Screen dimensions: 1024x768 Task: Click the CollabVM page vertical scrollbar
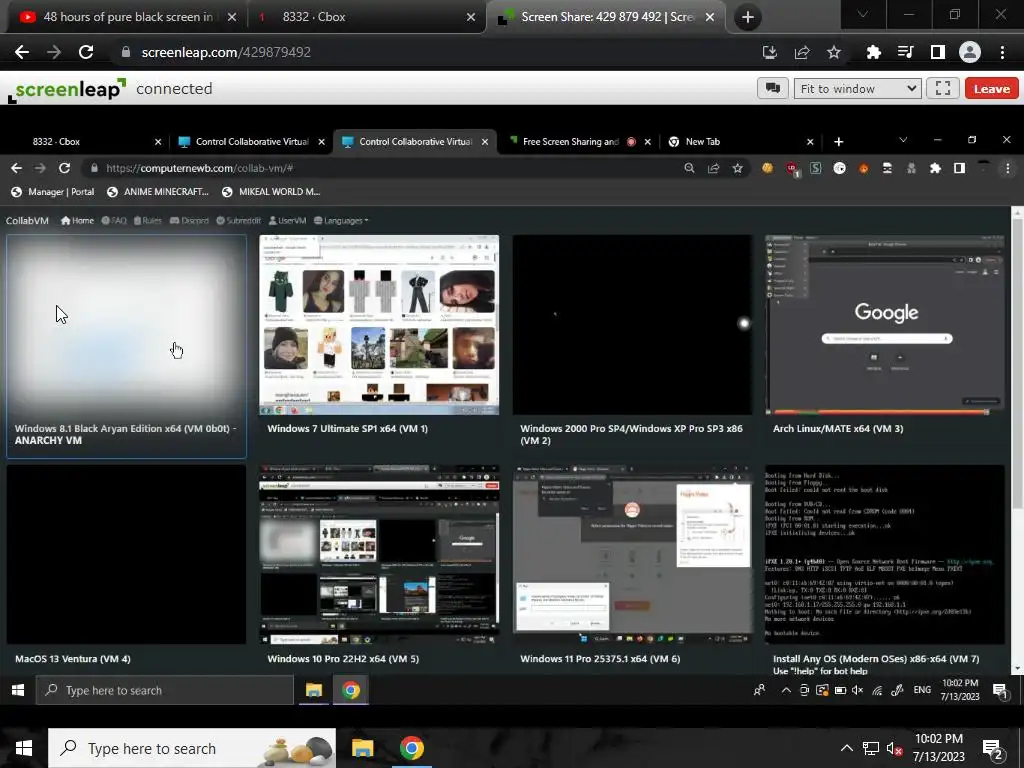[1017, 362]
